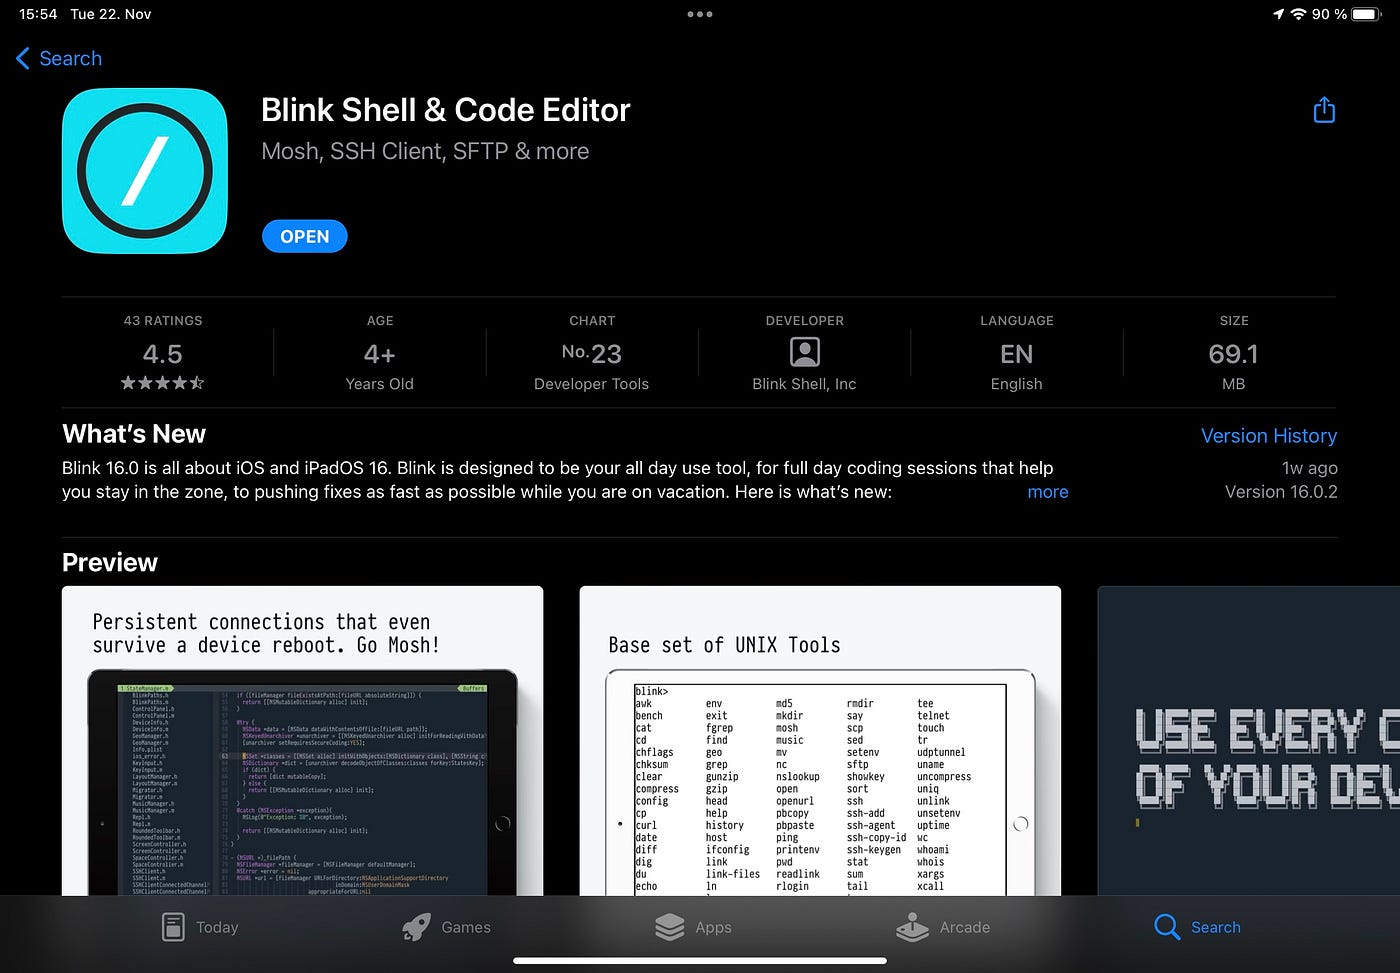This screenshot has width=1400, height=973.
Task: Open the 'Use every' pixel-text preview
Action: click(x=1249, y=741)
